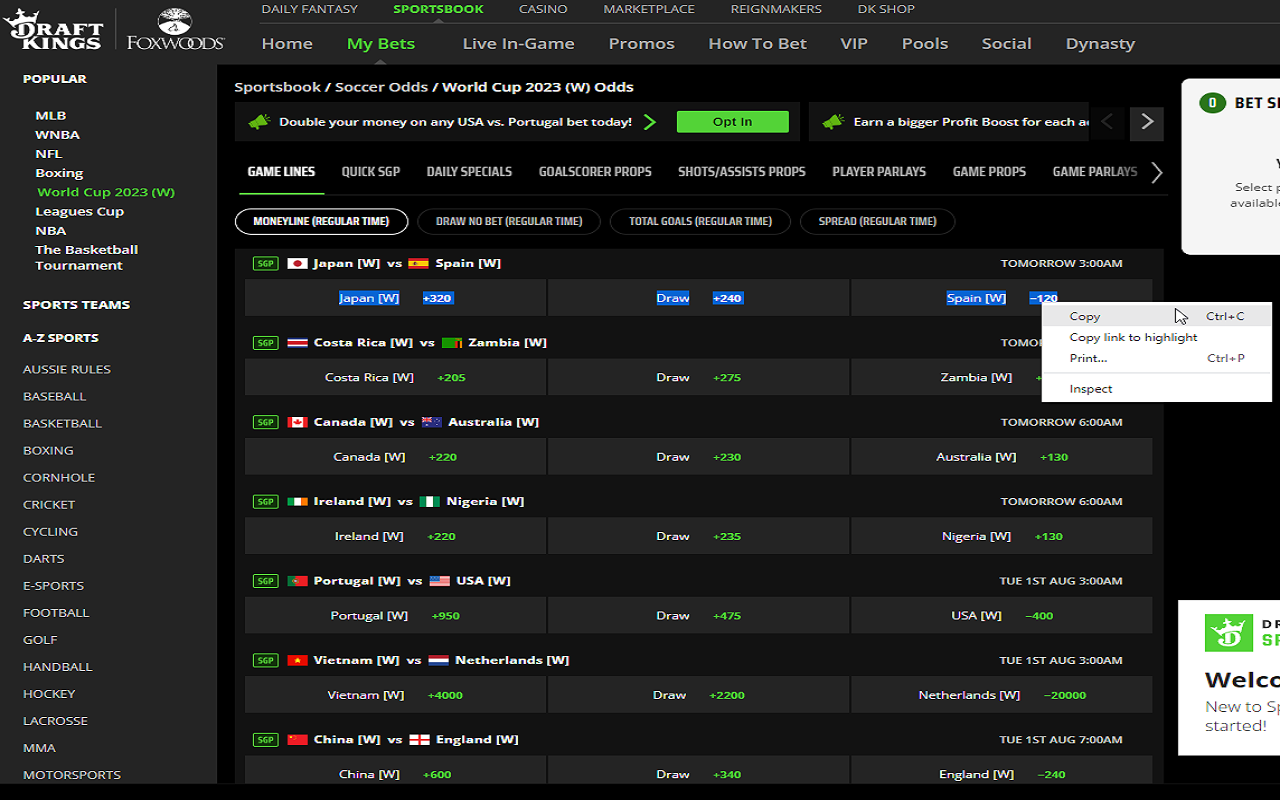The width and height of the screenshot is (1280, 800).
Task: Select Total Goals (Regular Time) filter
Action: click(x=700, y=222)
